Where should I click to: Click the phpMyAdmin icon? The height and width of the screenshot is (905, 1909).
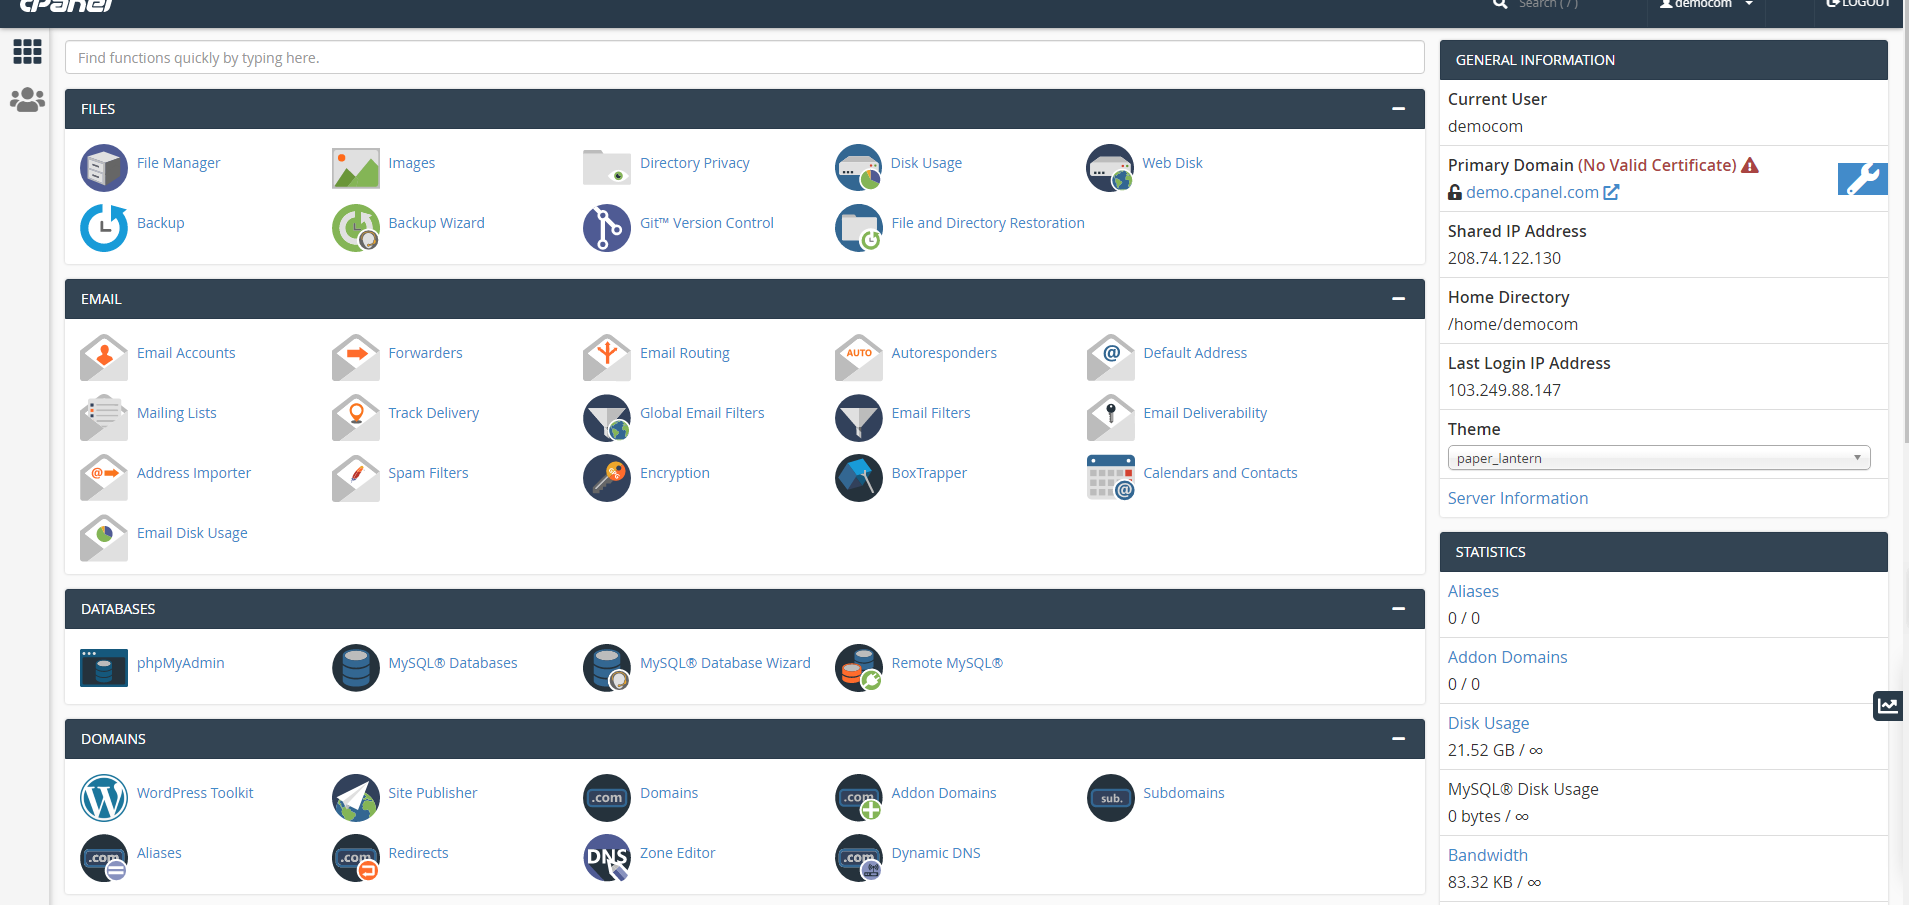point(104,668)
